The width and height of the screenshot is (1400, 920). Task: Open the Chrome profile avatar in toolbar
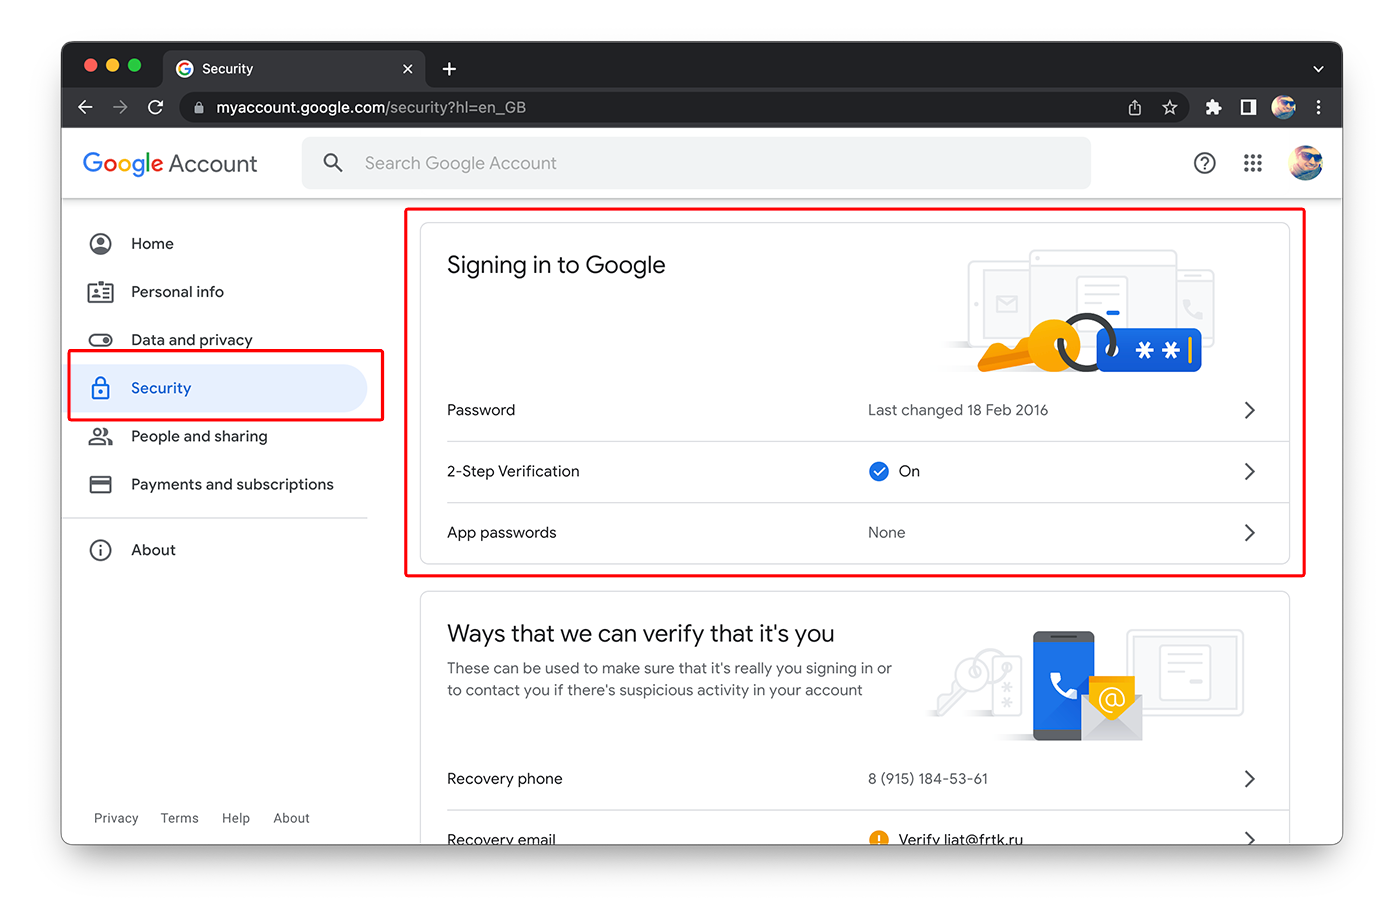pos(1283,107)
